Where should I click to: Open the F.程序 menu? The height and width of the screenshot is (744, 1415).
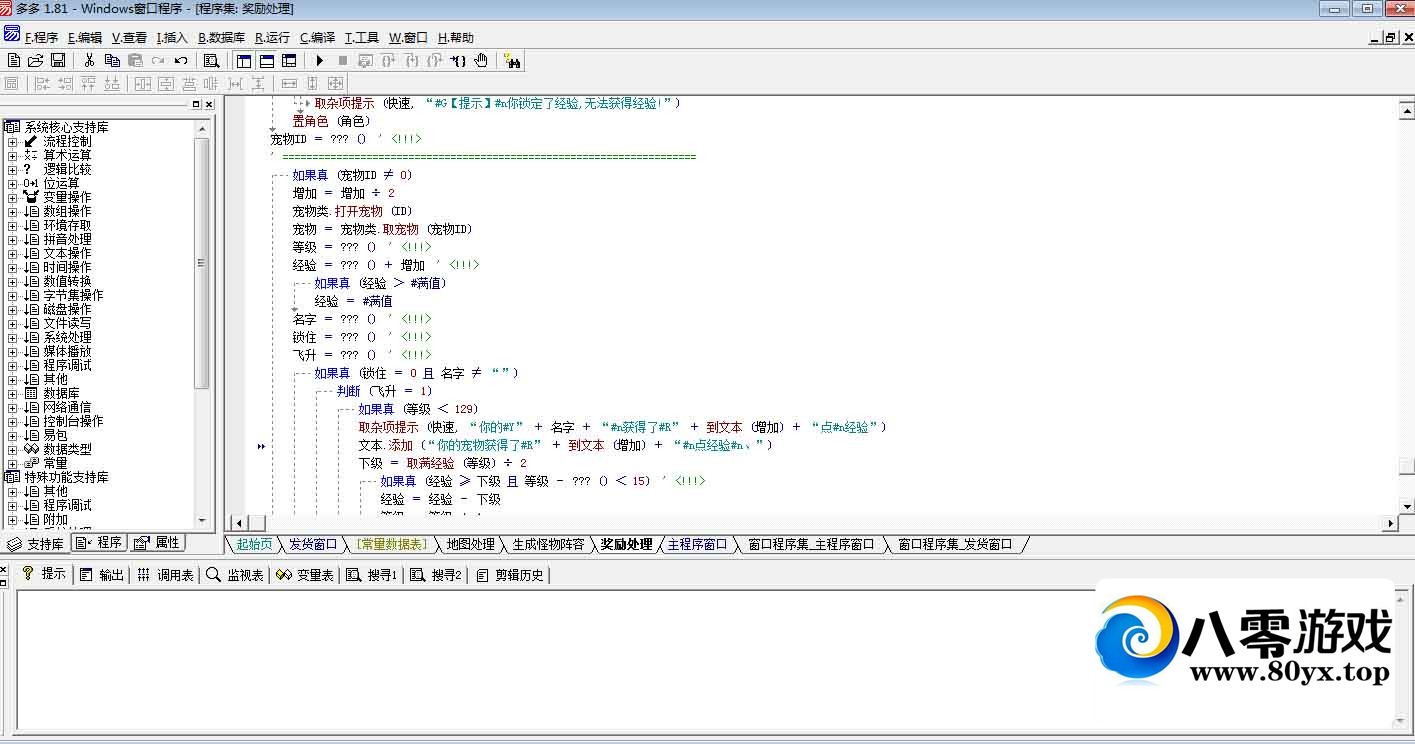click(41, 37)
